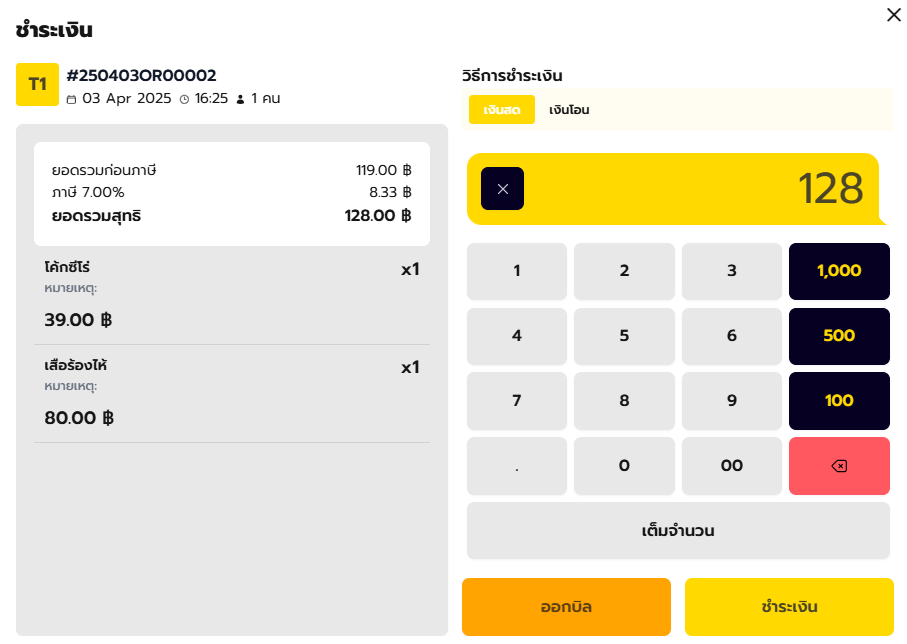Screen dimensions: 907x644
Task: Tap the number 7 key
Action: click(517, 400)
